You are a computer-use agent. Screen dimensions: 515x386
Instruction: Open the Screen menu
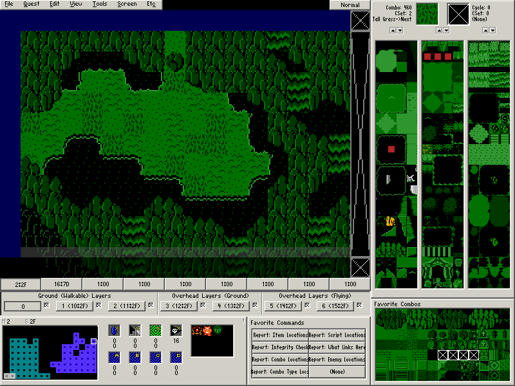click(127, 4)
